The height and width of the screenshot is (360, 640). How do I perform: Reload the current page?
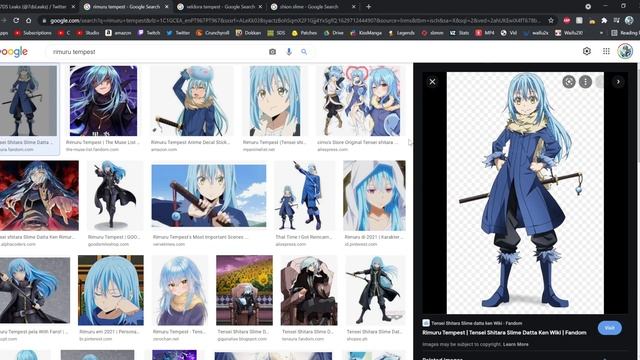pos(16,20)
